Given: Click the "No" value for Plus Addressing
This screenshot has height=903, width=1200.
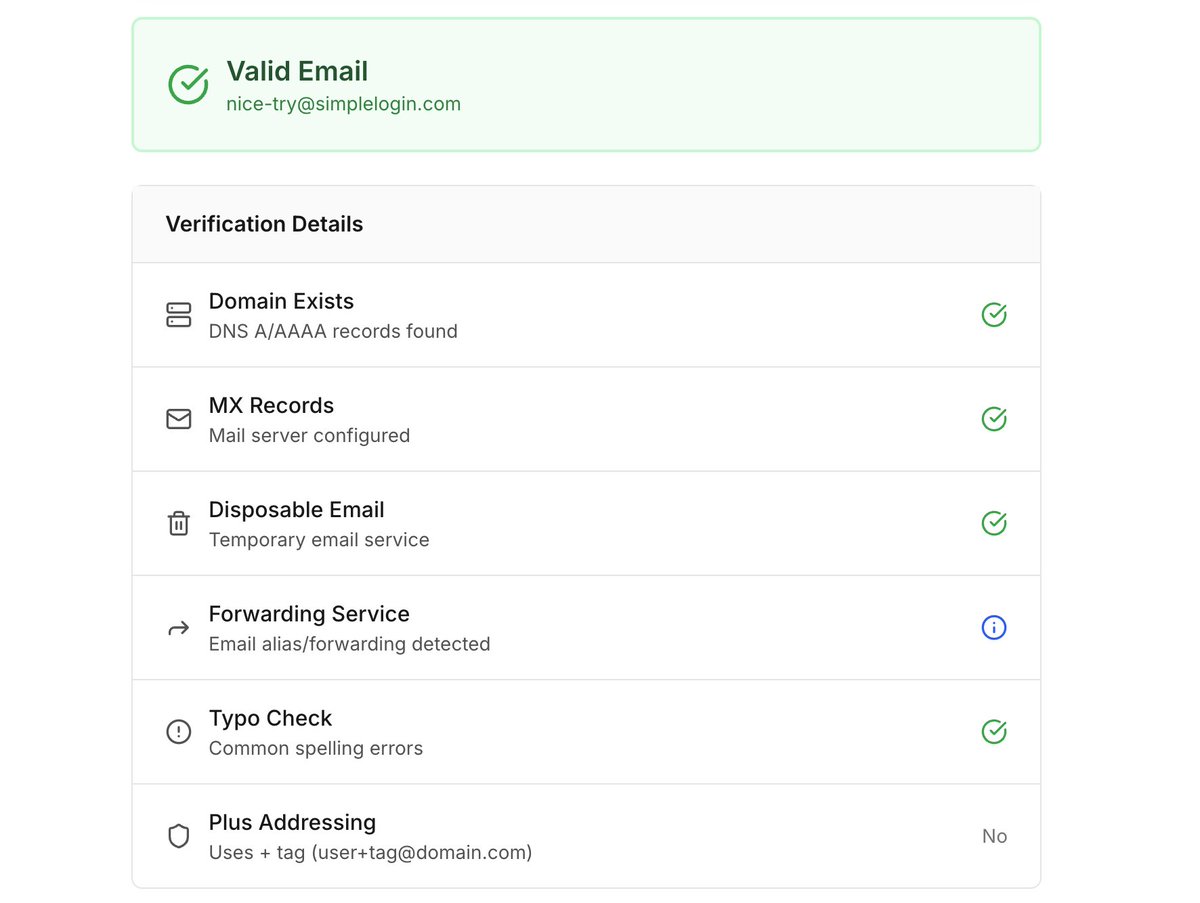Looking at the screenshot, I should point(994,836).
